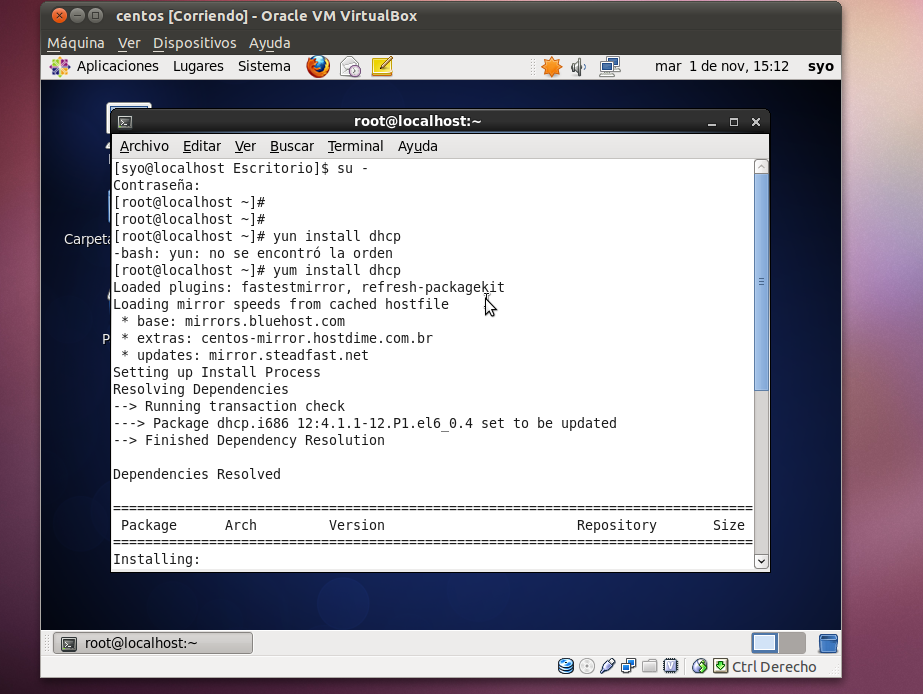Screen dimensions: 923x694
Task: Open the Evolution mail icon in the panel
Action: [350, 67]
